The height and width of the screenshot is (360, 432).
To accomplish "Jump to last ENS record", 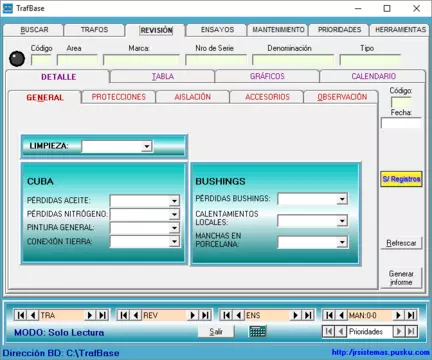I will pyautogui.click(x=308, y=315).
